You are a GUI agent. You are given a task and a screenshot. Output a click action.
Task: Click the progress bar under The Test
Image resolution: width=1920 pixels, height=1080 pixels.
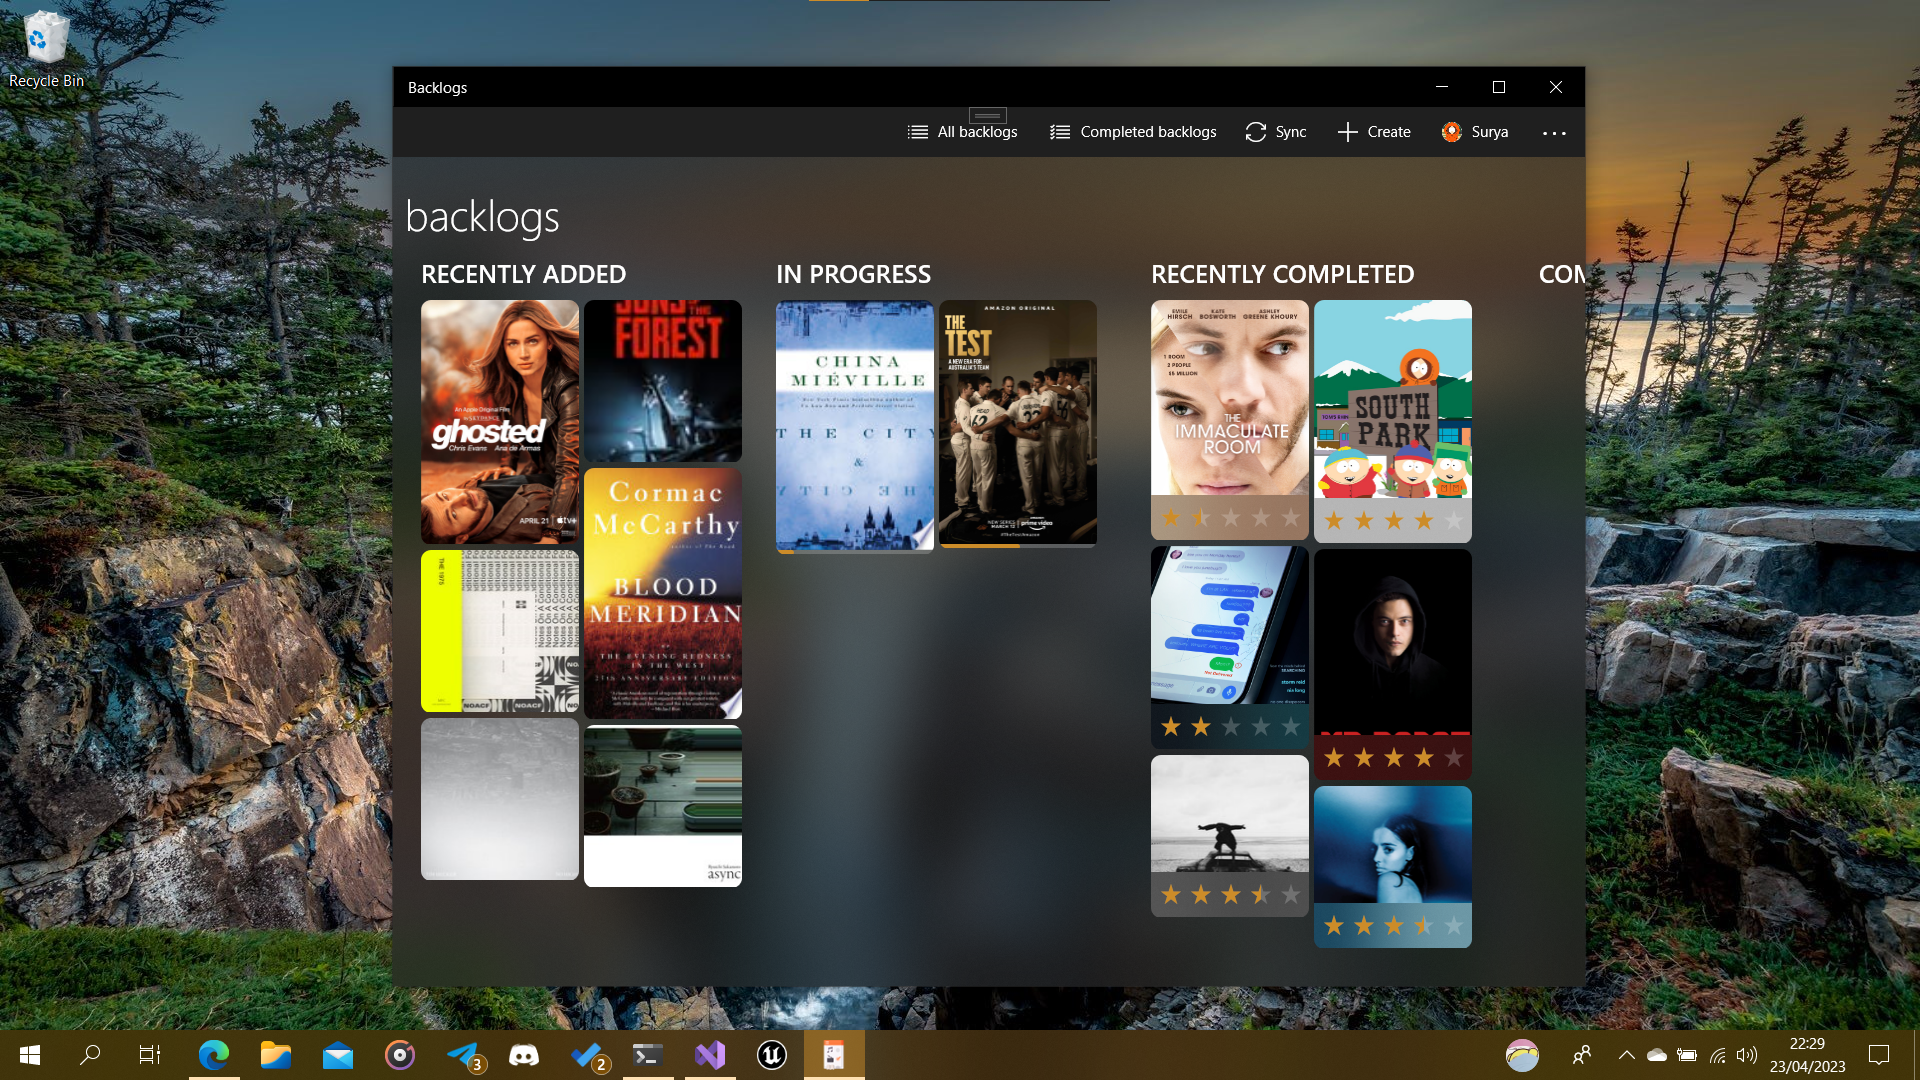1017,546
